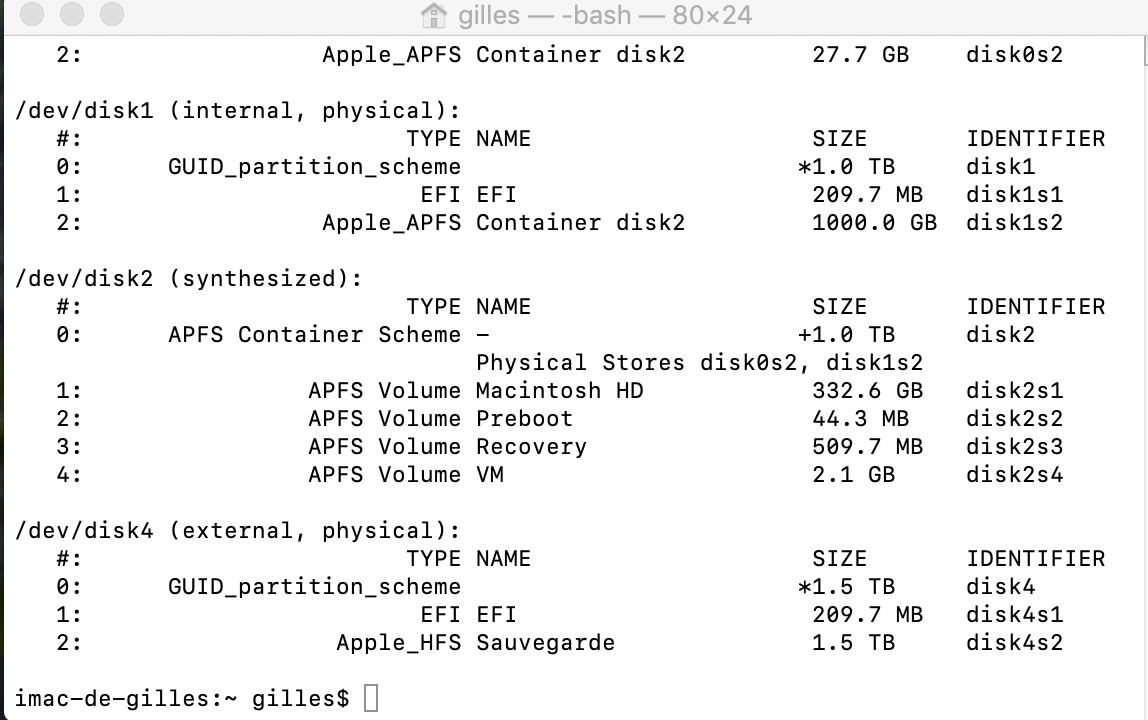Zoom the Terminal window to full size

(x=111, y=16)
